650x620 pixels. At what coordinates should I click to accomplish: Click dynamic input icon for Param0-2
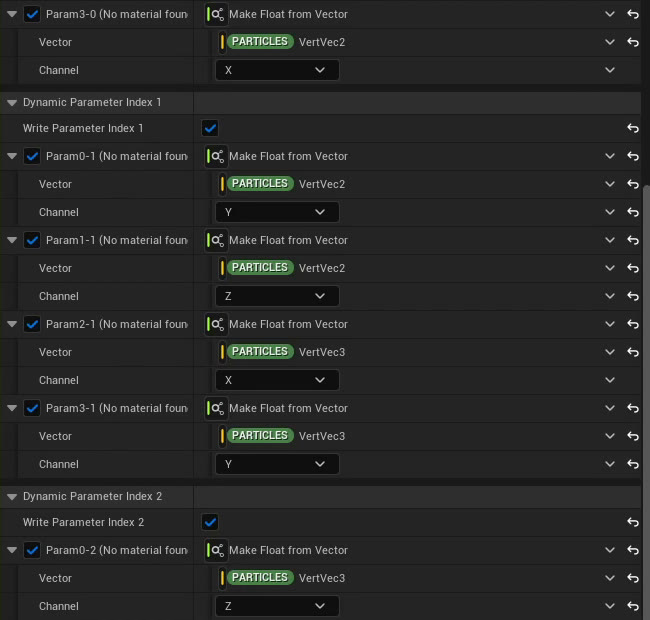click(x=215, y=550)
